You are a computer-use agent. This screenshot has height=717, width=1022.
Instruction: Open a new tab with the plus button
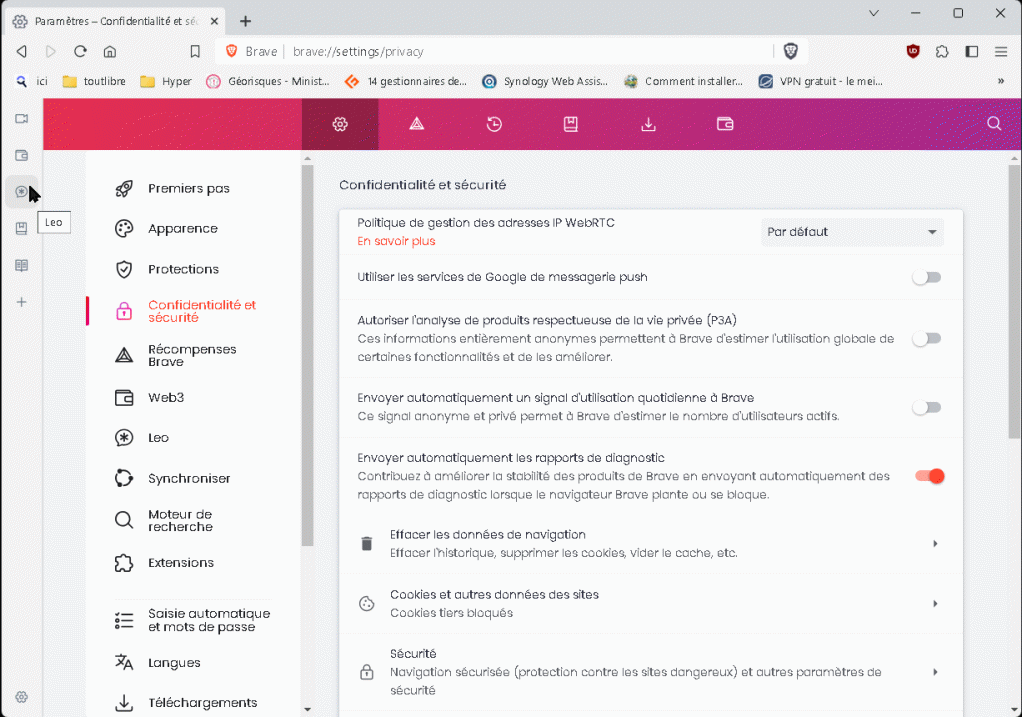click(245, 22)
